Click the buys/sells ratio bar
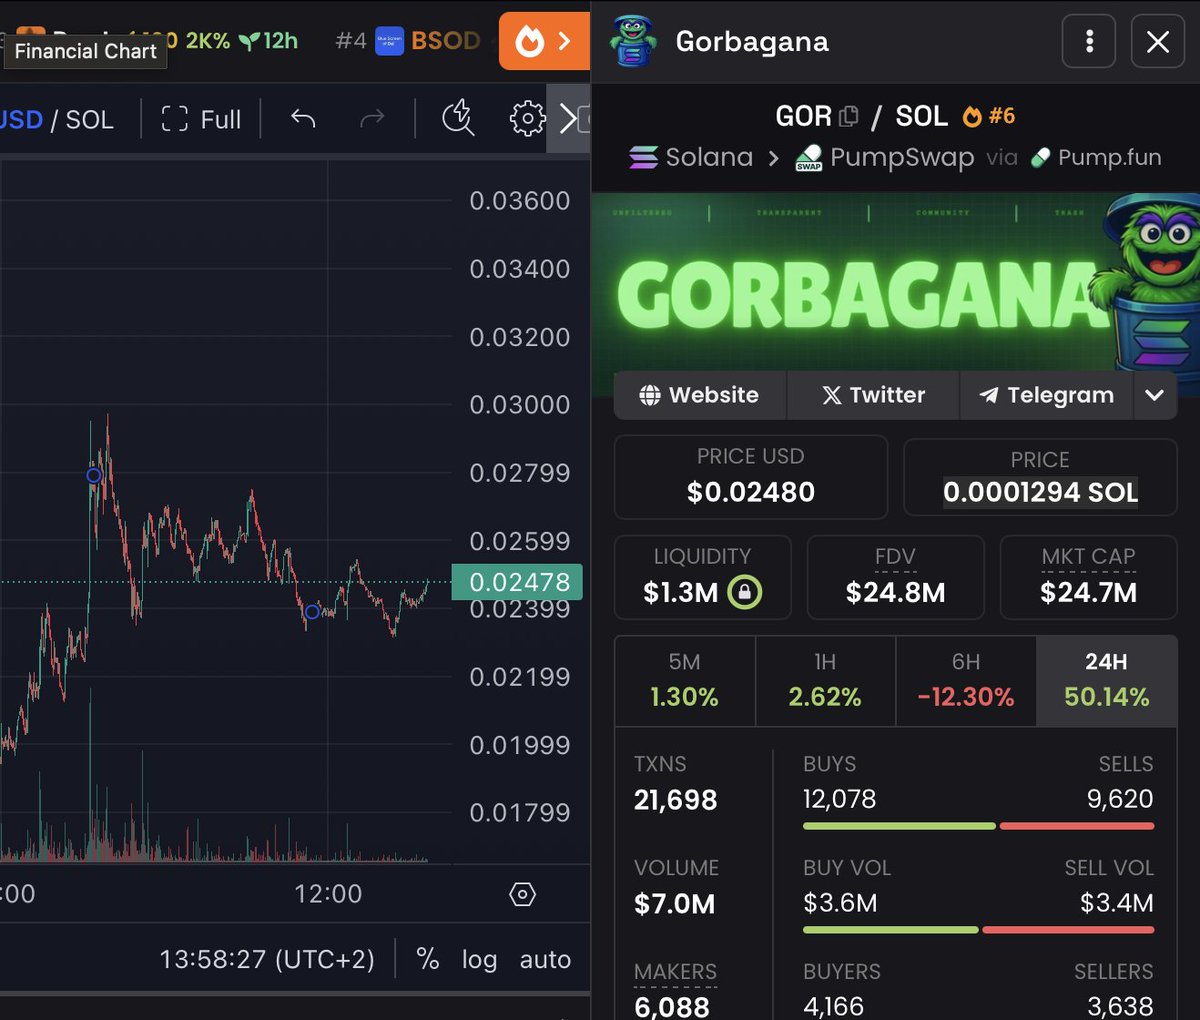1200x1020 pixels. point(978,826)
